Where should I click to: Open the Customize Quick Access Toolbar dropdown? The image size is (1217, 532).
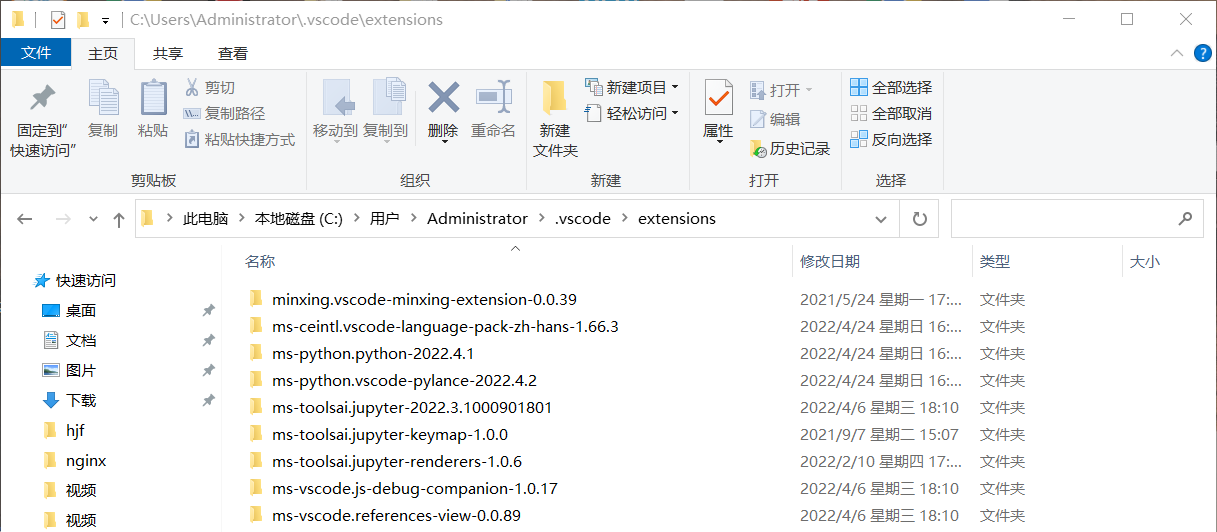point(105,20)
